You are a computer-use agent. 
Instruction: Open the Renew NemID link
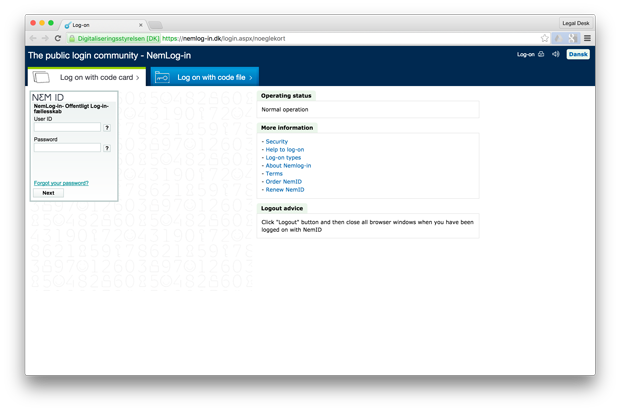point(285,189)
